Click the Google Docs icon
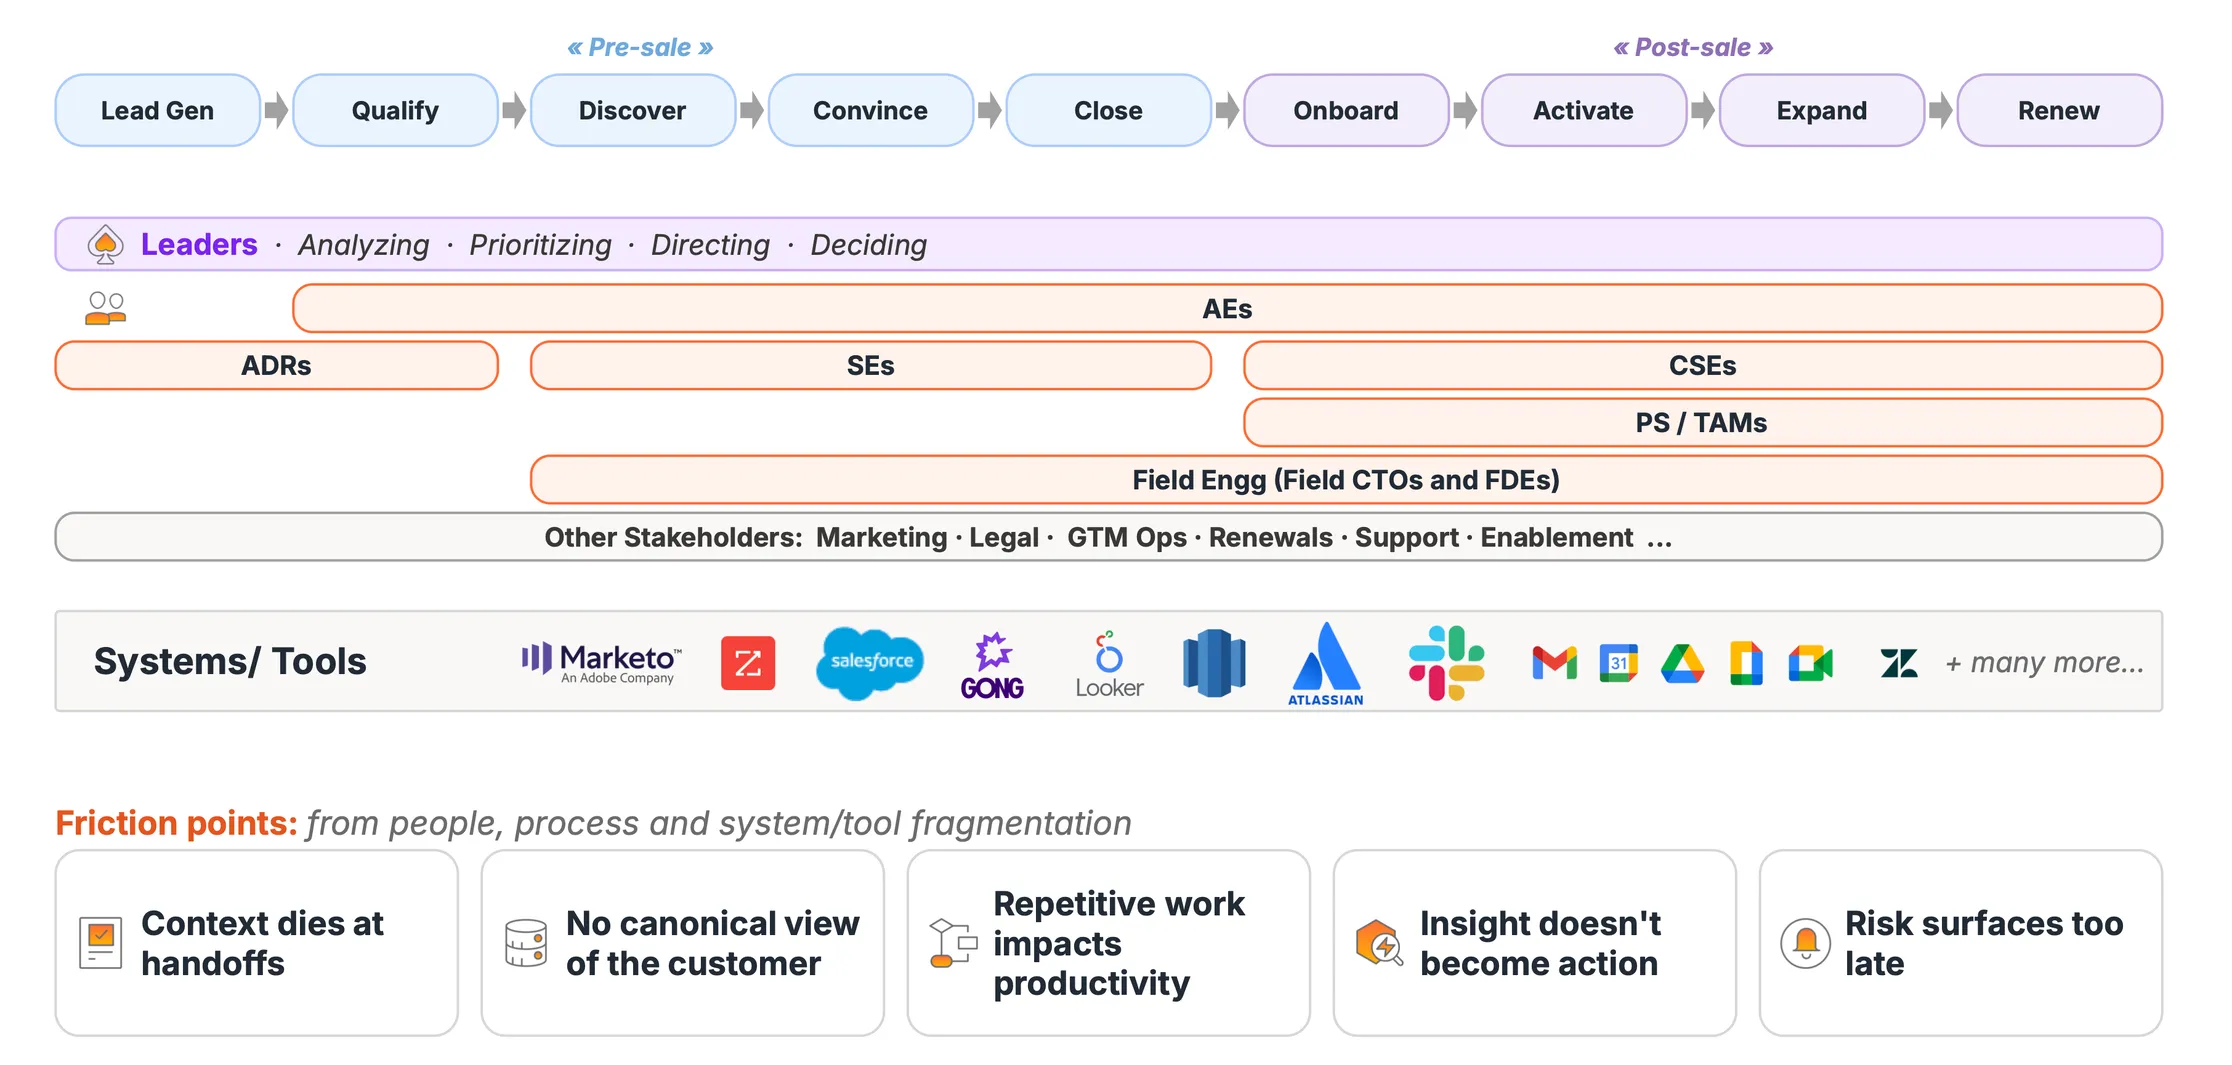Screen dimensions: 2232x1065 point(1747,663)
